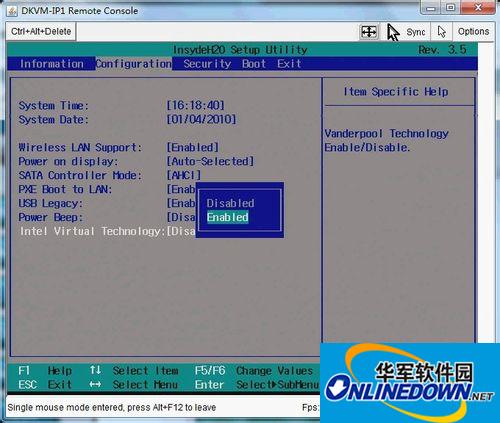
Task: Click Intel Virtual Technology setting row
Action: 107,231
